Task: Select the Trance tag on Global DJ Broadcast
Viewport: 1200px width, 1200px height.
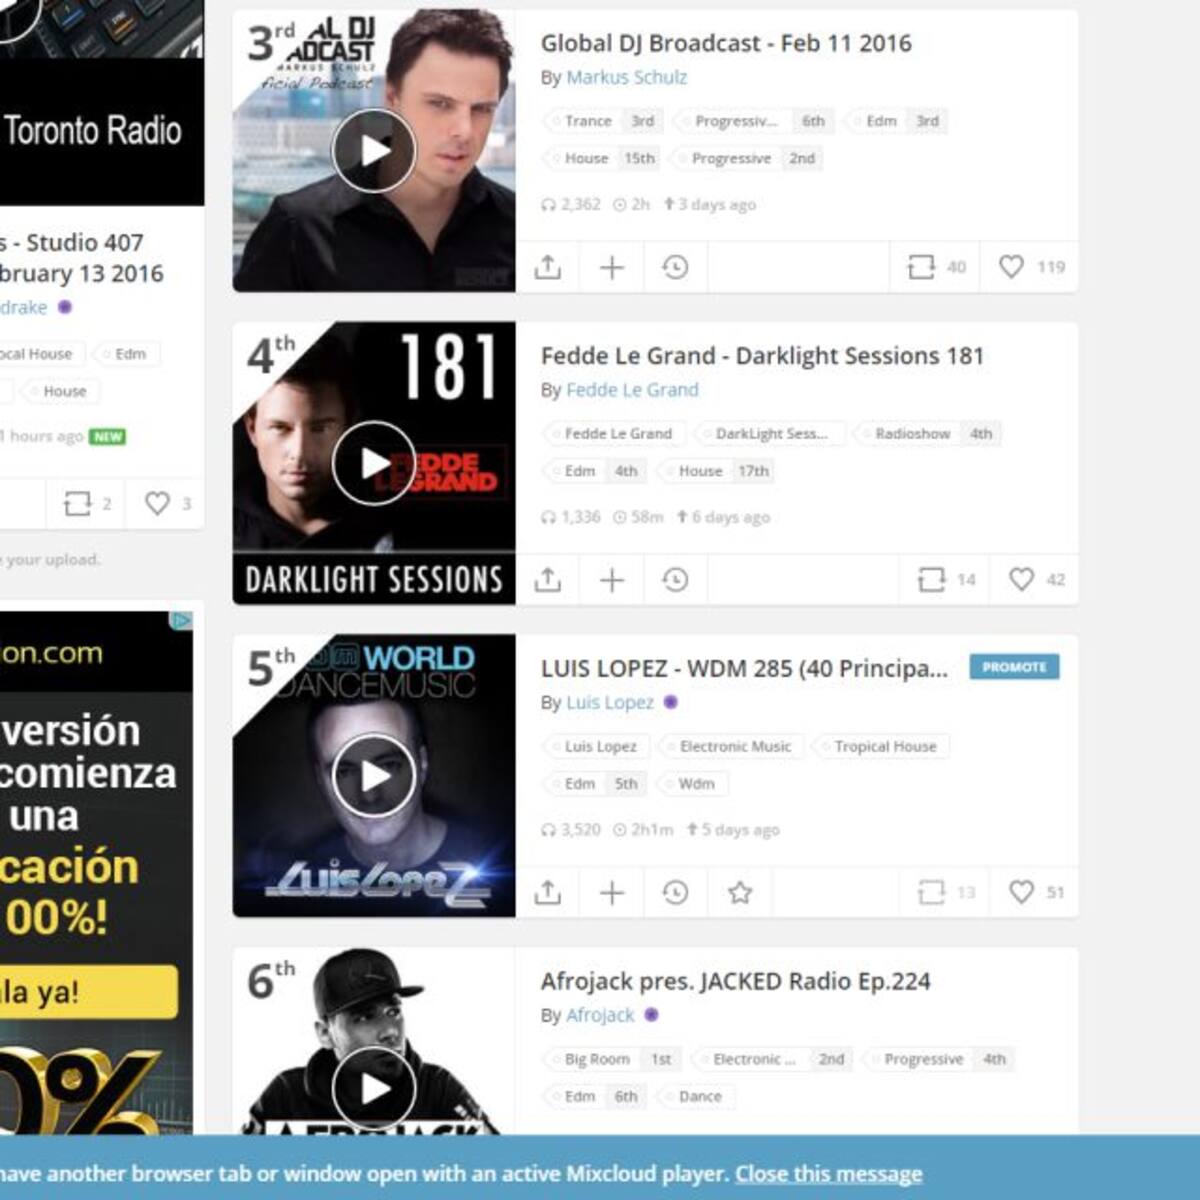Action: [587, 121]
